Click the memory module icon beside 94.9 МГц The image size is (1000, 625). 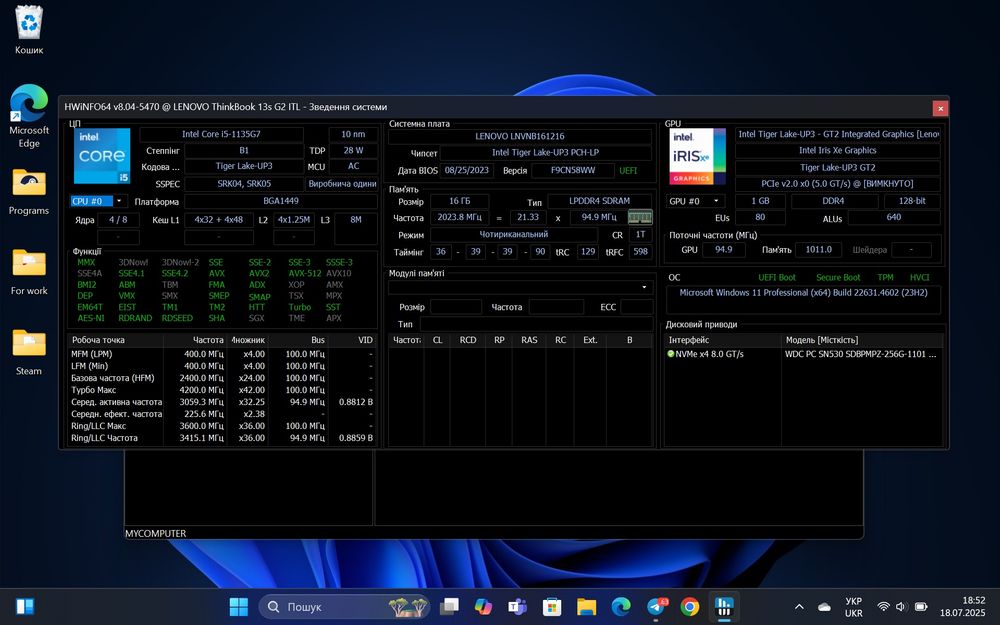640,217
